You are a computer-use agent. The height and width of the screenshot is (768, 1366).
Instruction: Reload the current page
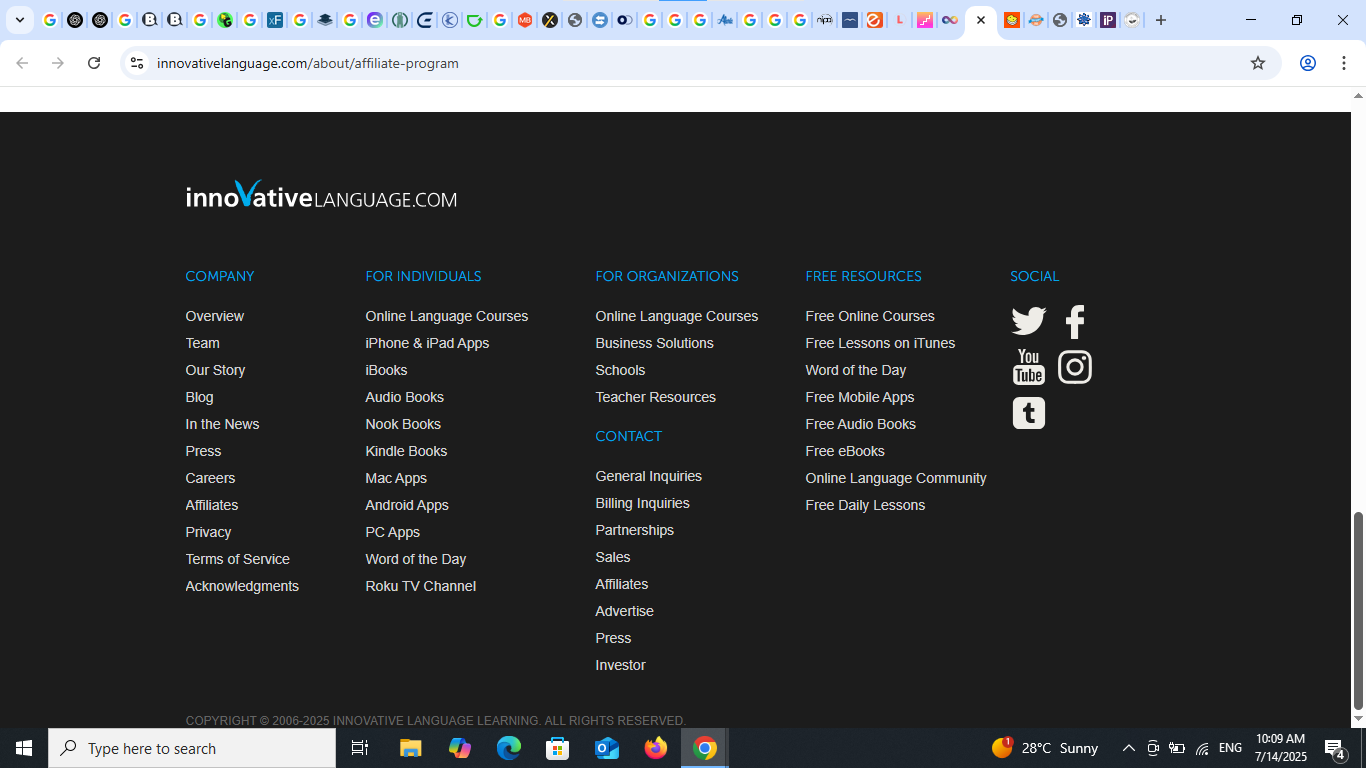point(94,63)
